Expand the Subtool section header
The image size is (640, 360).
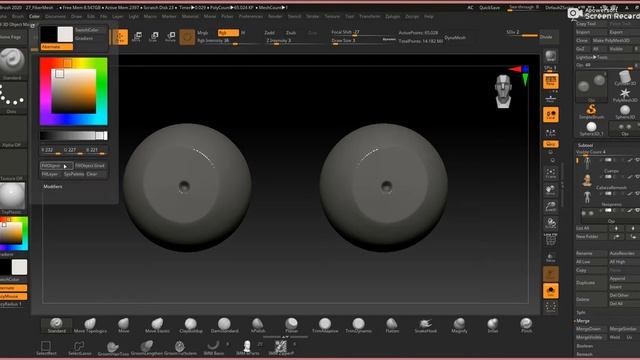click(585, 145)
